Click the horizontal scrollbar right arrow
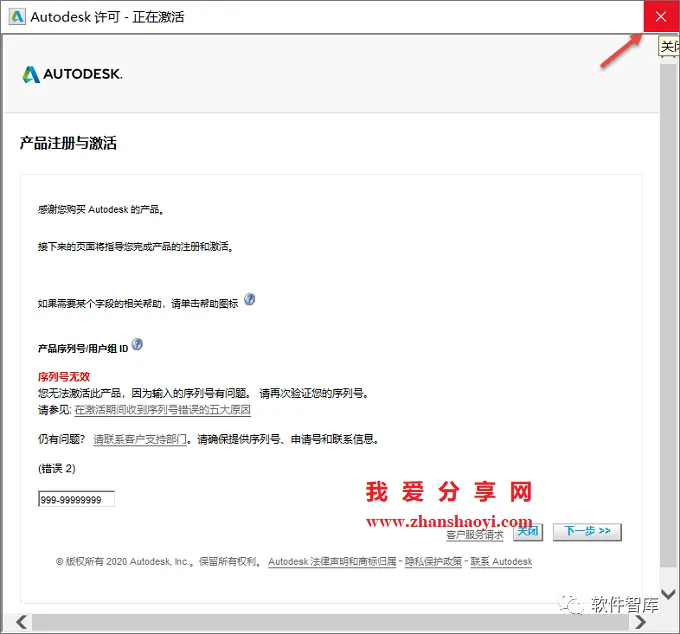This screenshot has height=634, width=680. (x=641, y=622)
